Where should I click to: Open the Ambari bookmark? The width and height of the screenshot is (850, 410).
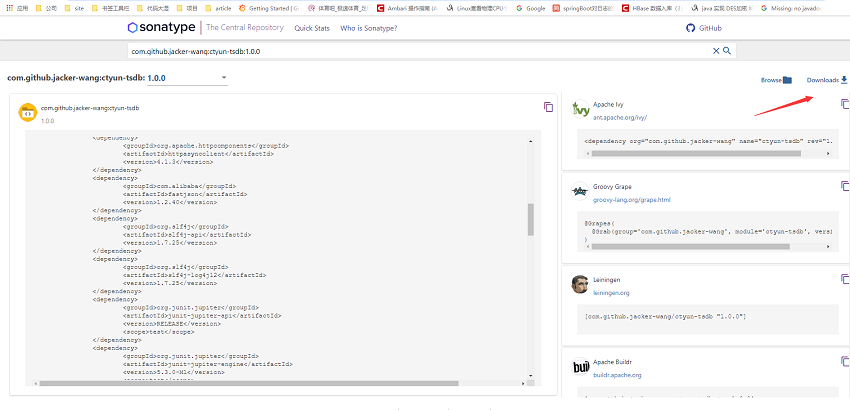(x=407, y=8)
